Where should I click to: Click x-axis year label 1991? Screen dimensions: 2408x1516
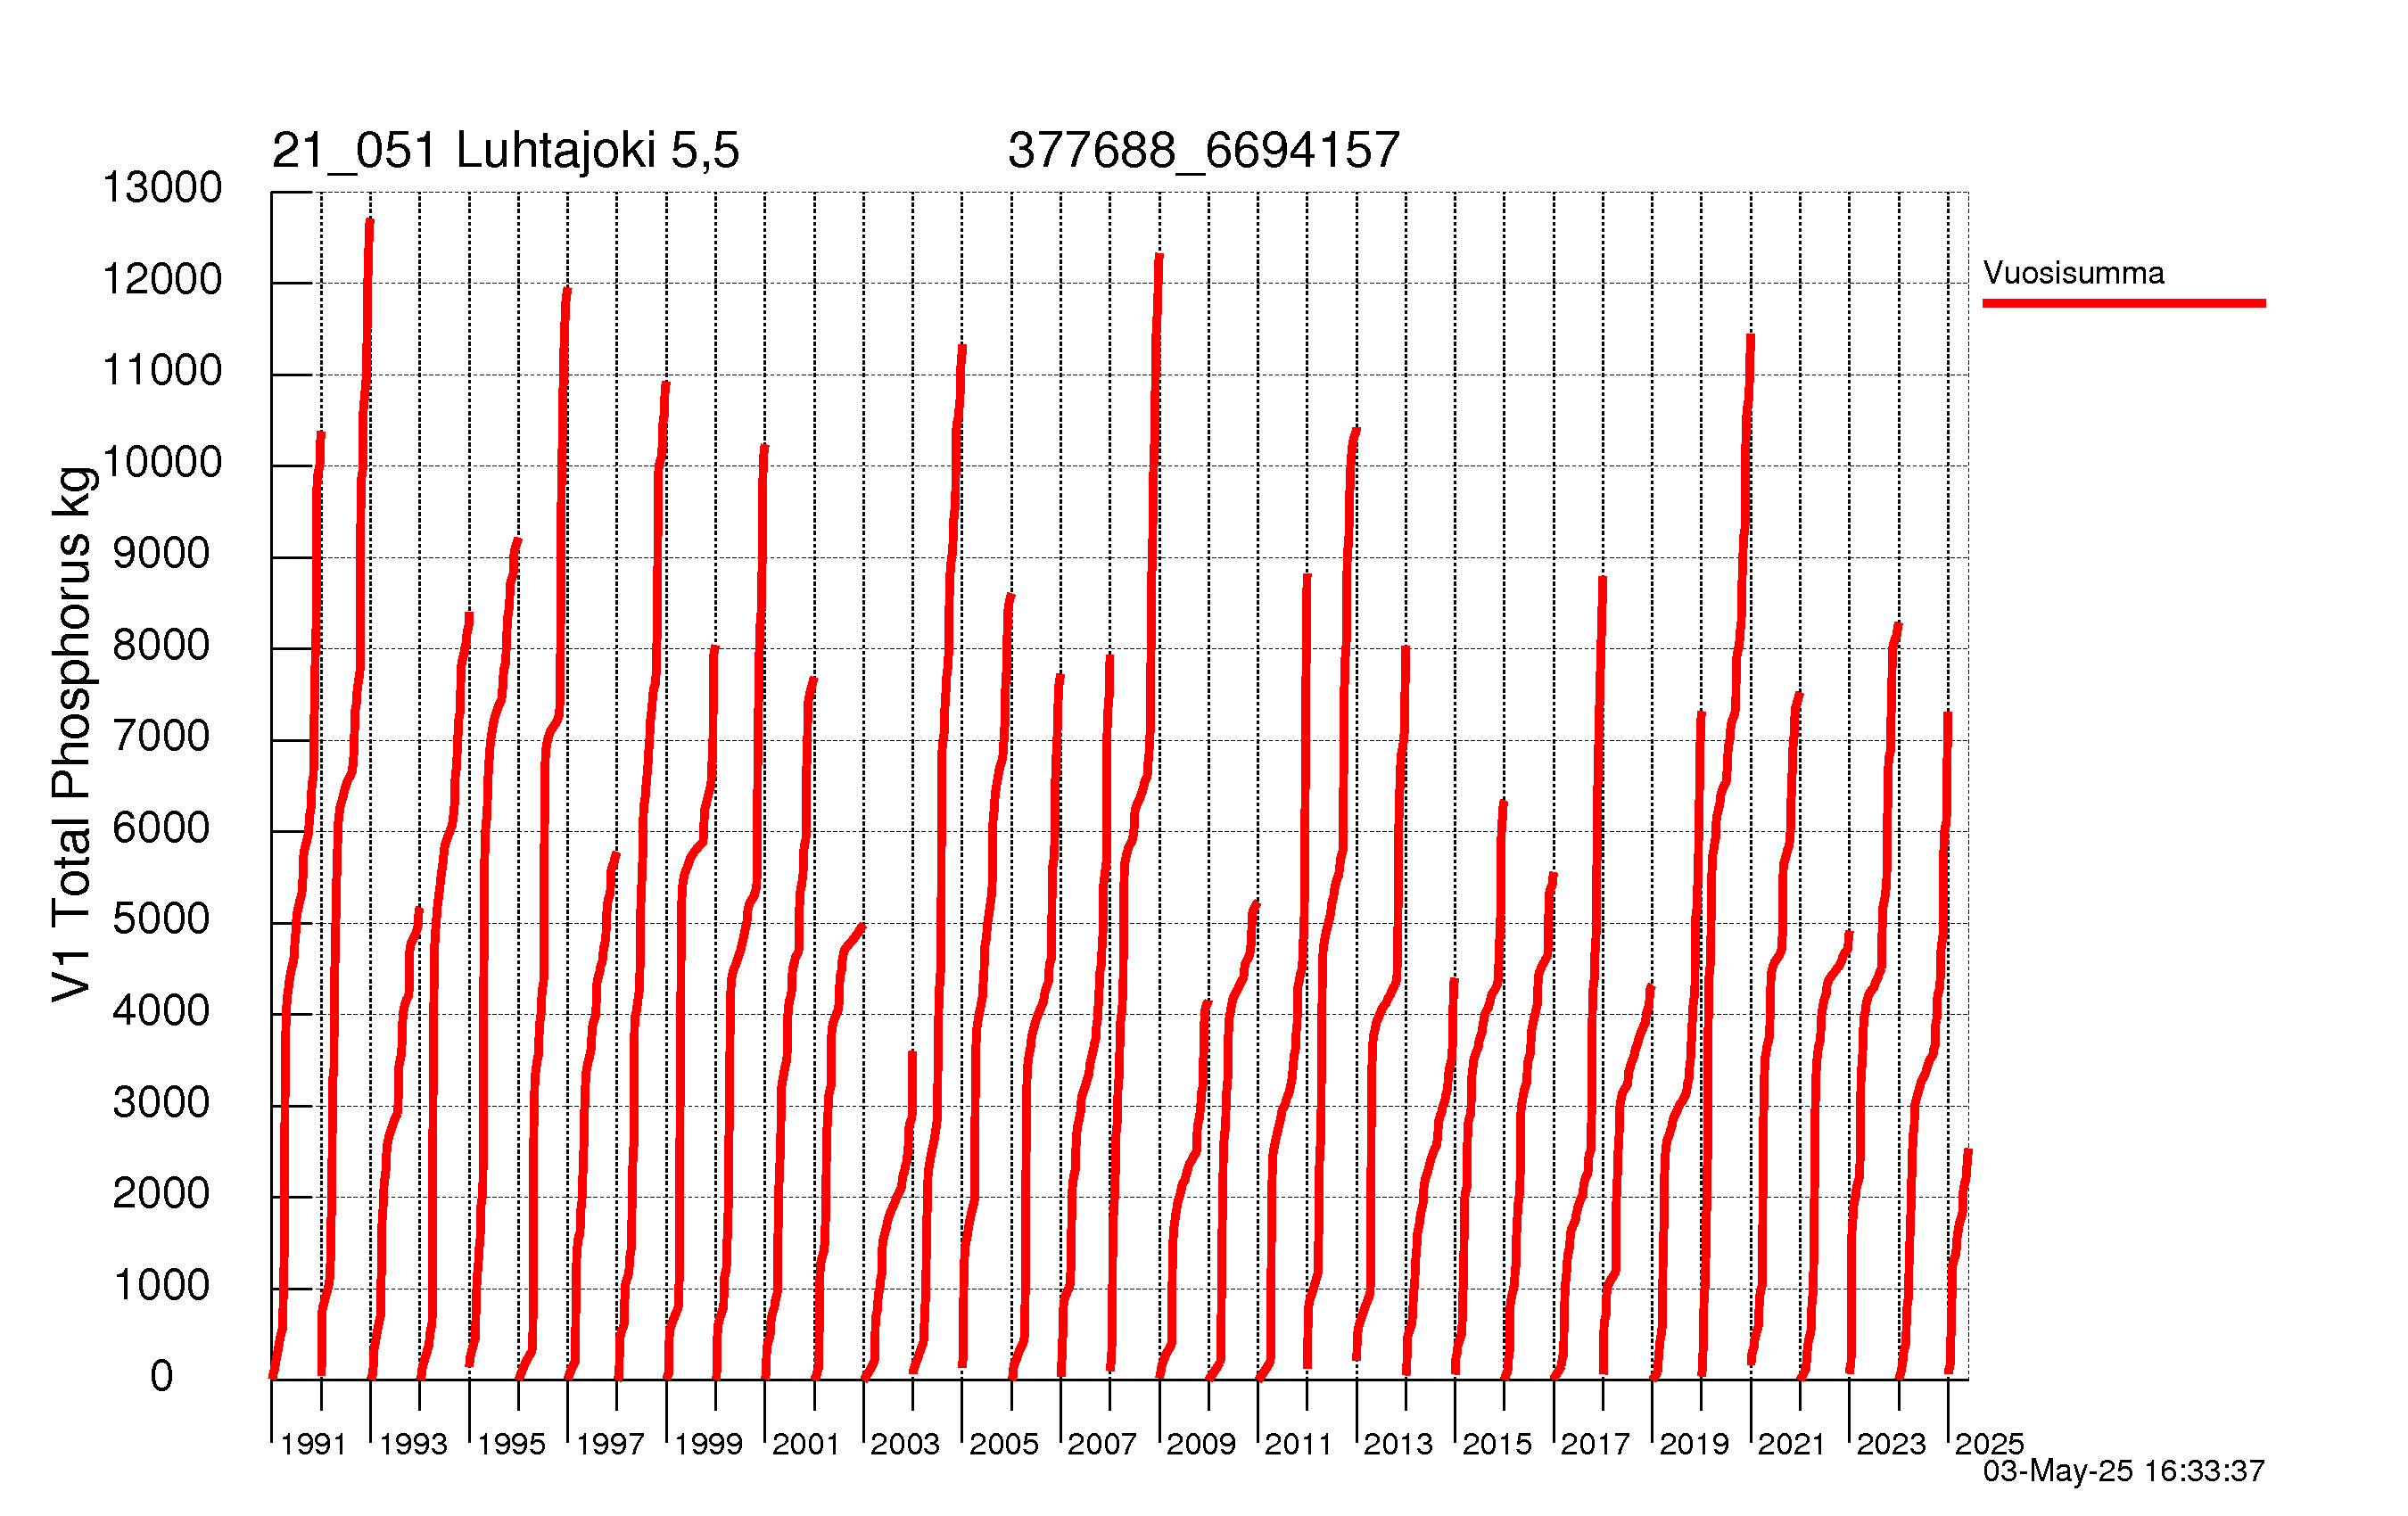pos(313,1444)
